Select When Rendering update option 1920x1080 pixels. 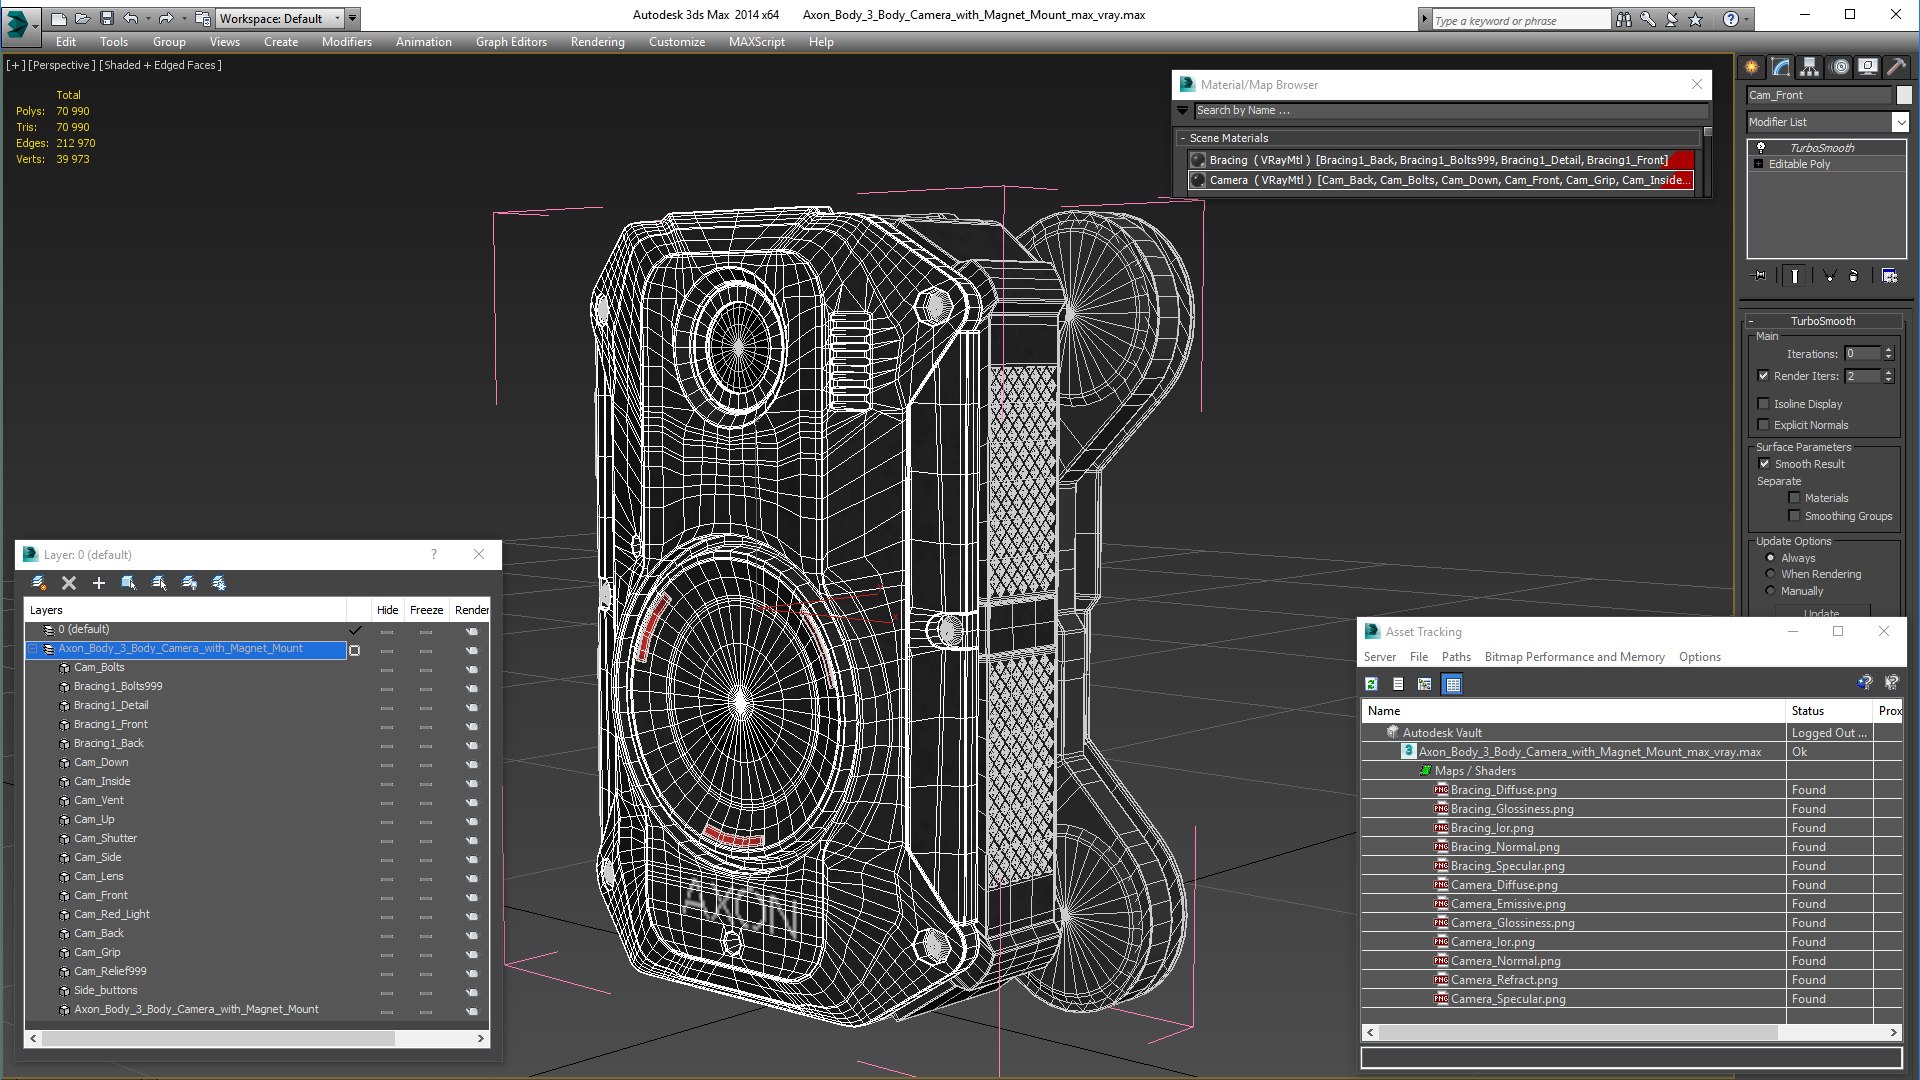(1770, 574)
